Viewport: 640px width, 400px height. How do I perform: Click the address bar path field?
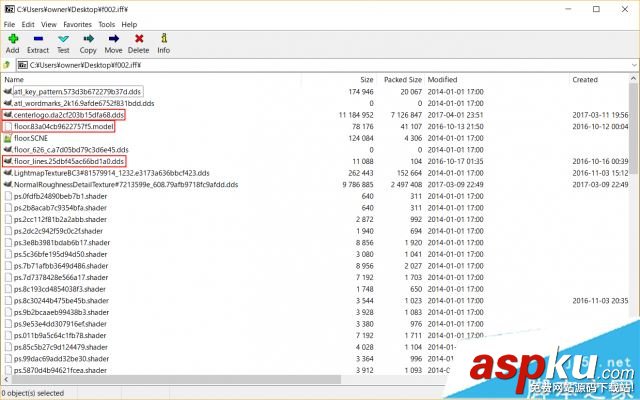tap(329, 65)
